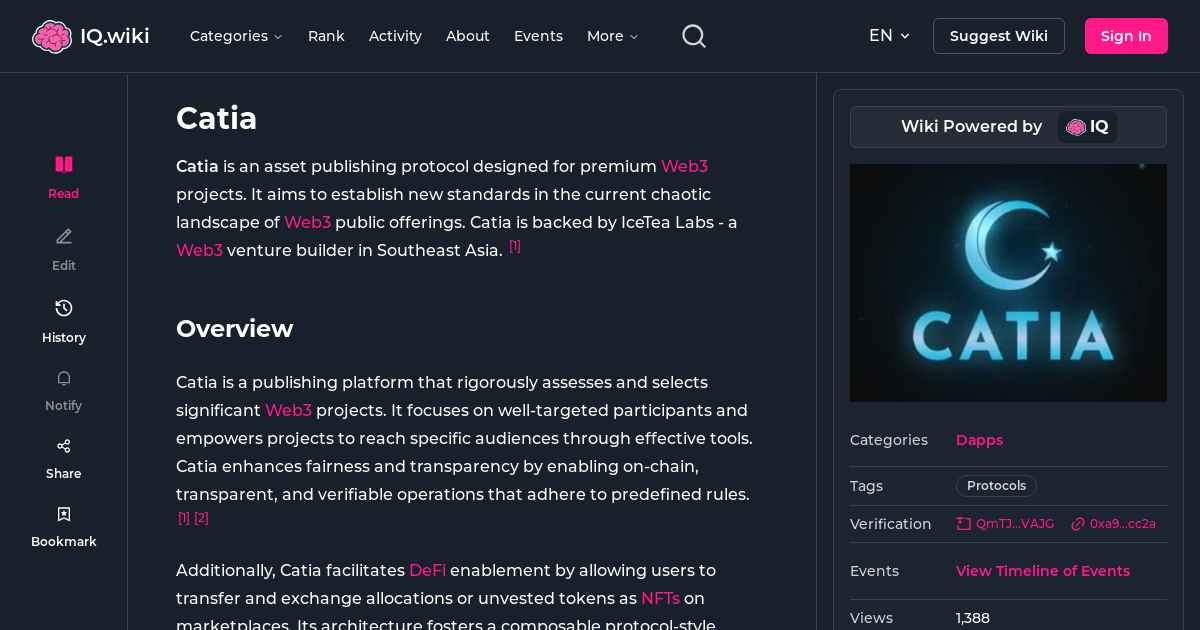Click the IQ.wiki brain logo

53,35
